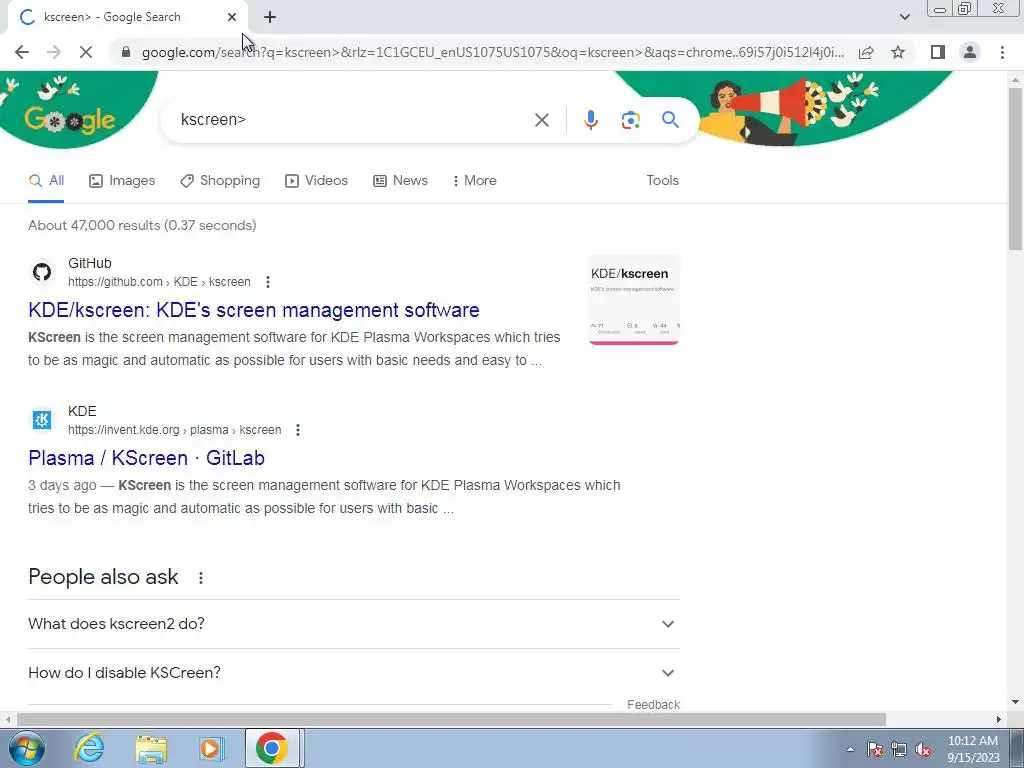Switch to the Videos tab
The width and height of the screenshot is (1024, 768).
pos(317,181)
